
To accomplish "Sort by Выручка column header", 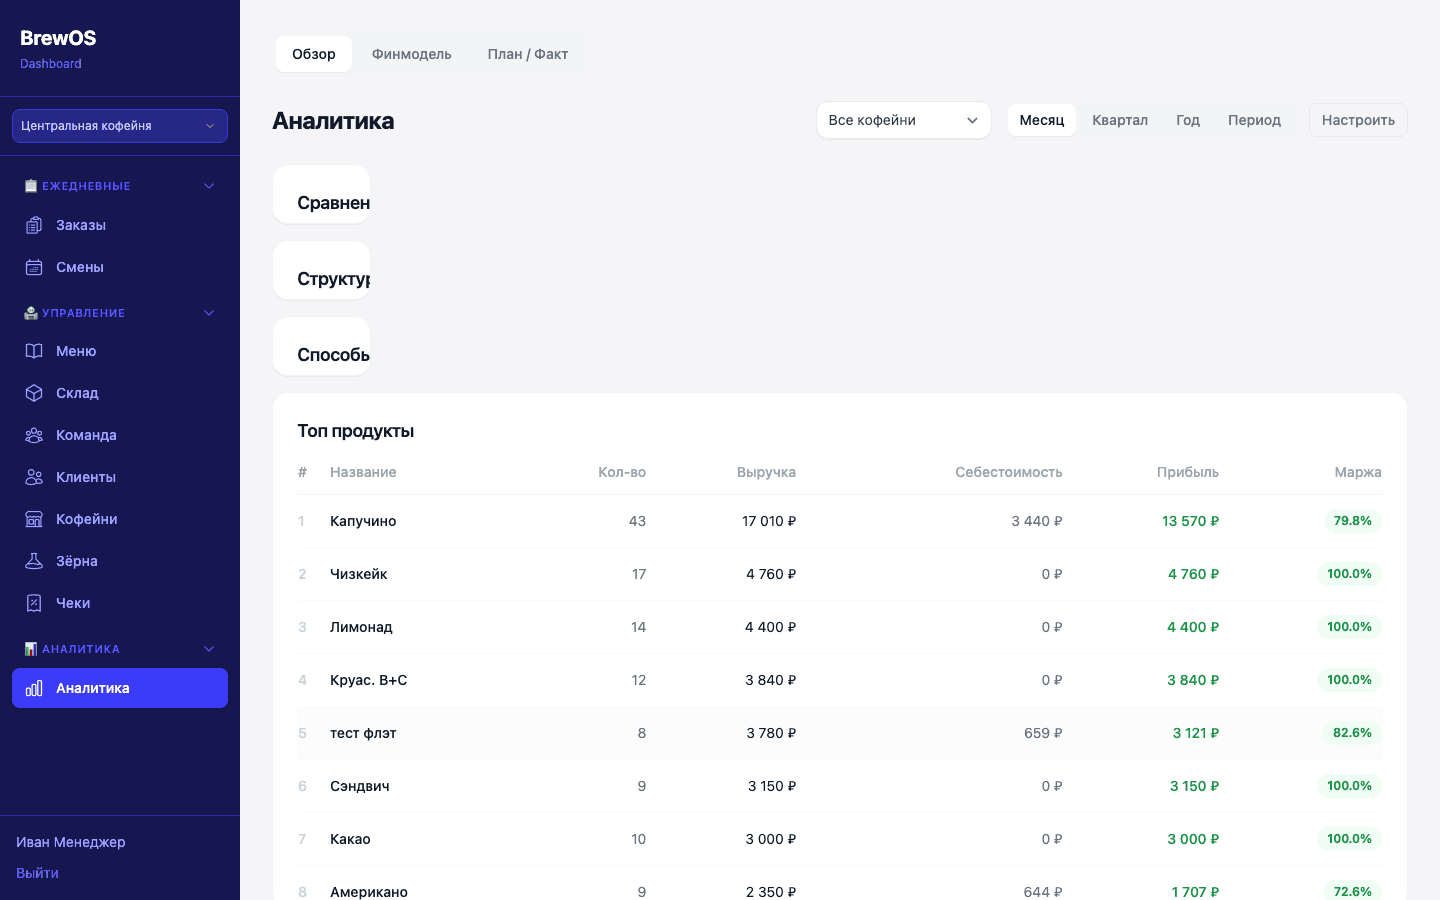I will point(766,472).
